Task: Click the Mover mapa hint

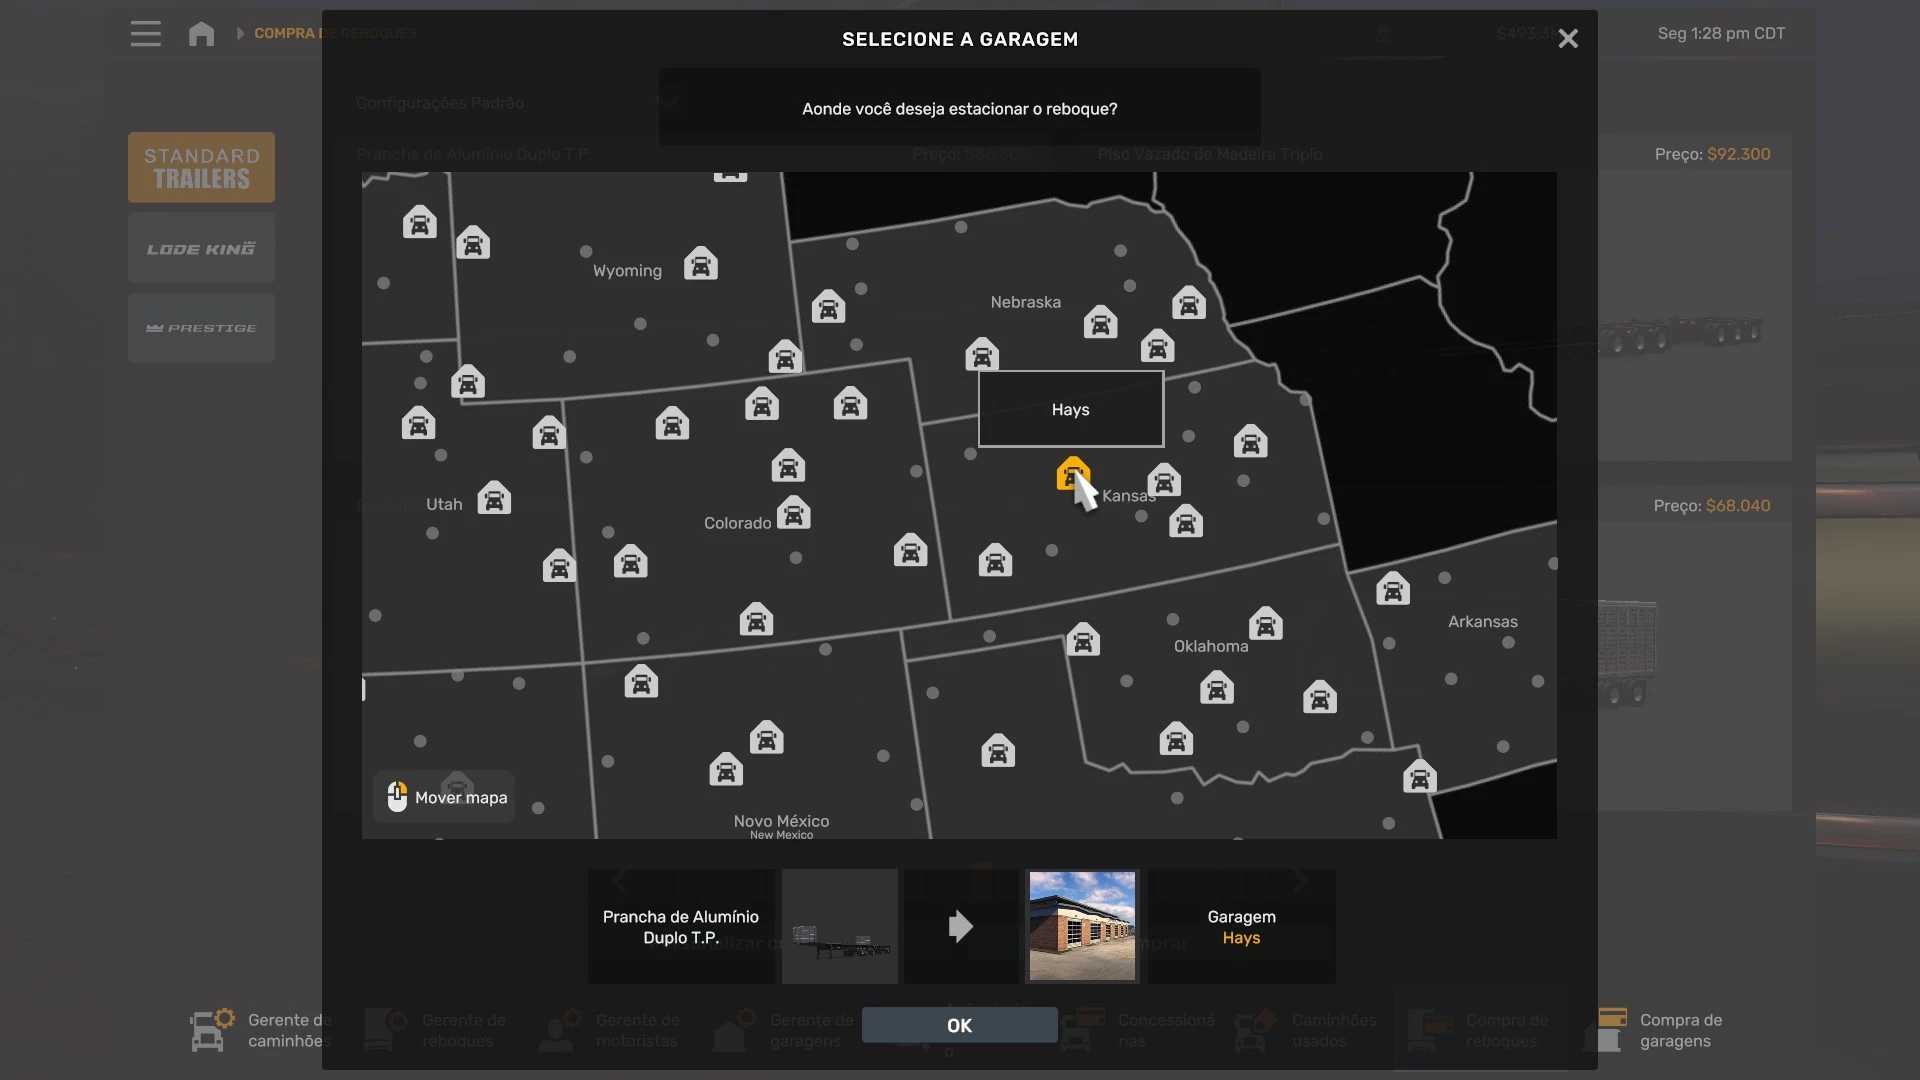Action: click(445, 797)
